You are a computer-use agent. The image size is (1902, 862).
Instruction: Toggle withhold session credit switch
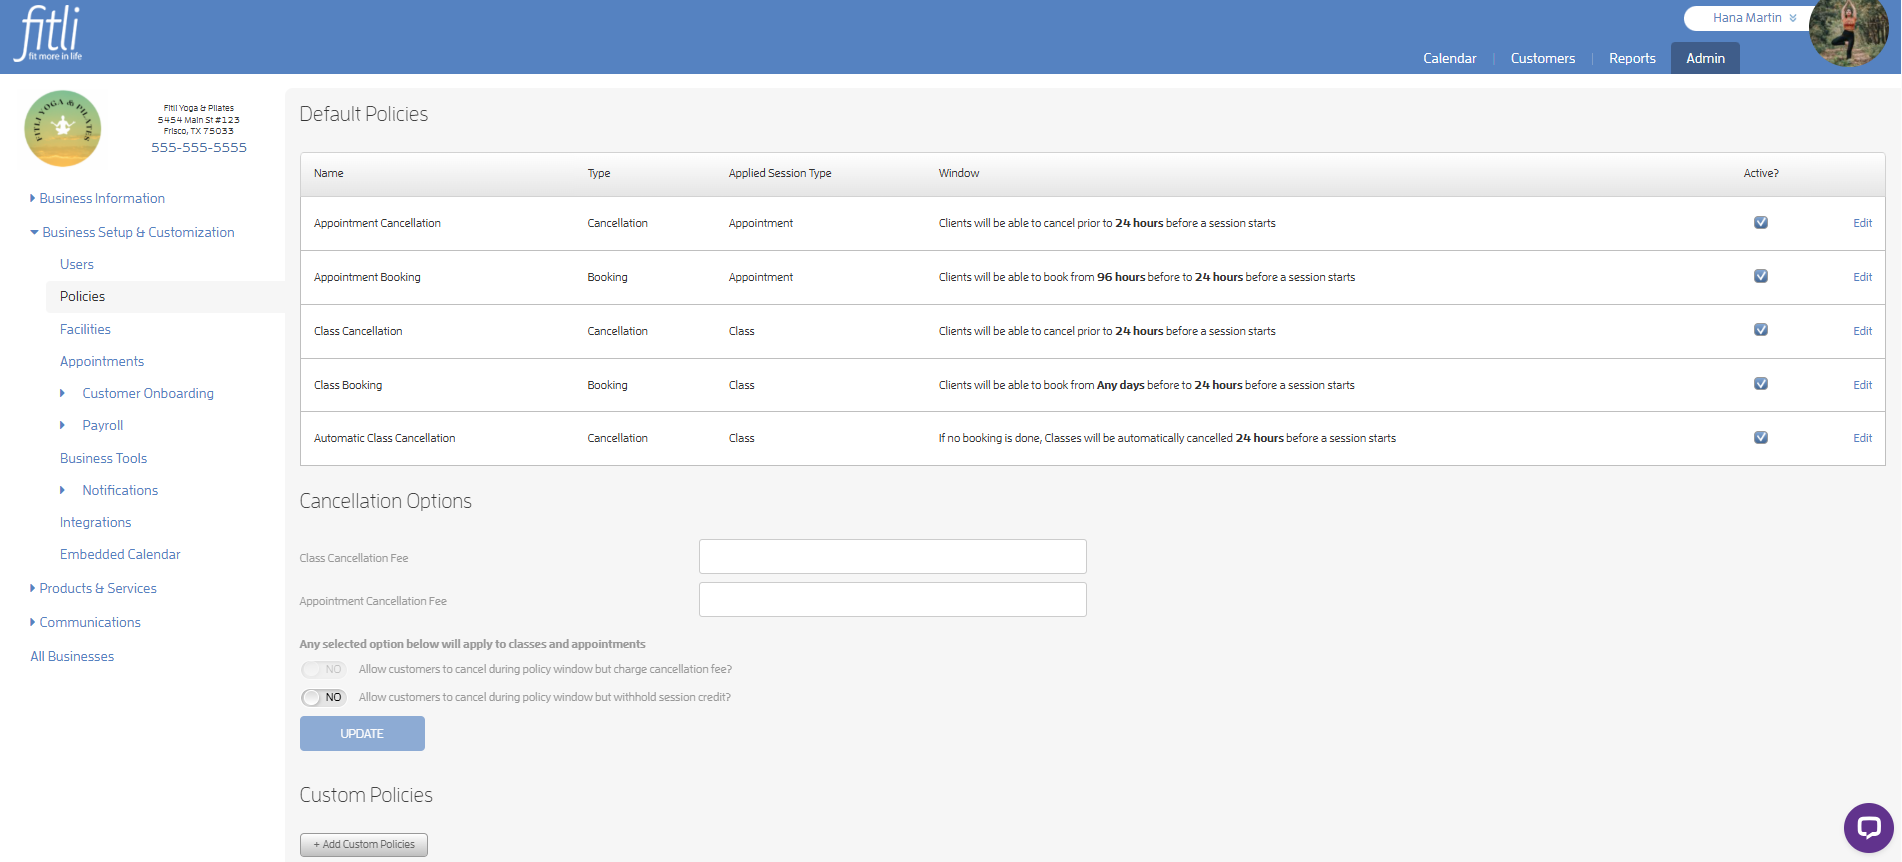coord(323,697)
